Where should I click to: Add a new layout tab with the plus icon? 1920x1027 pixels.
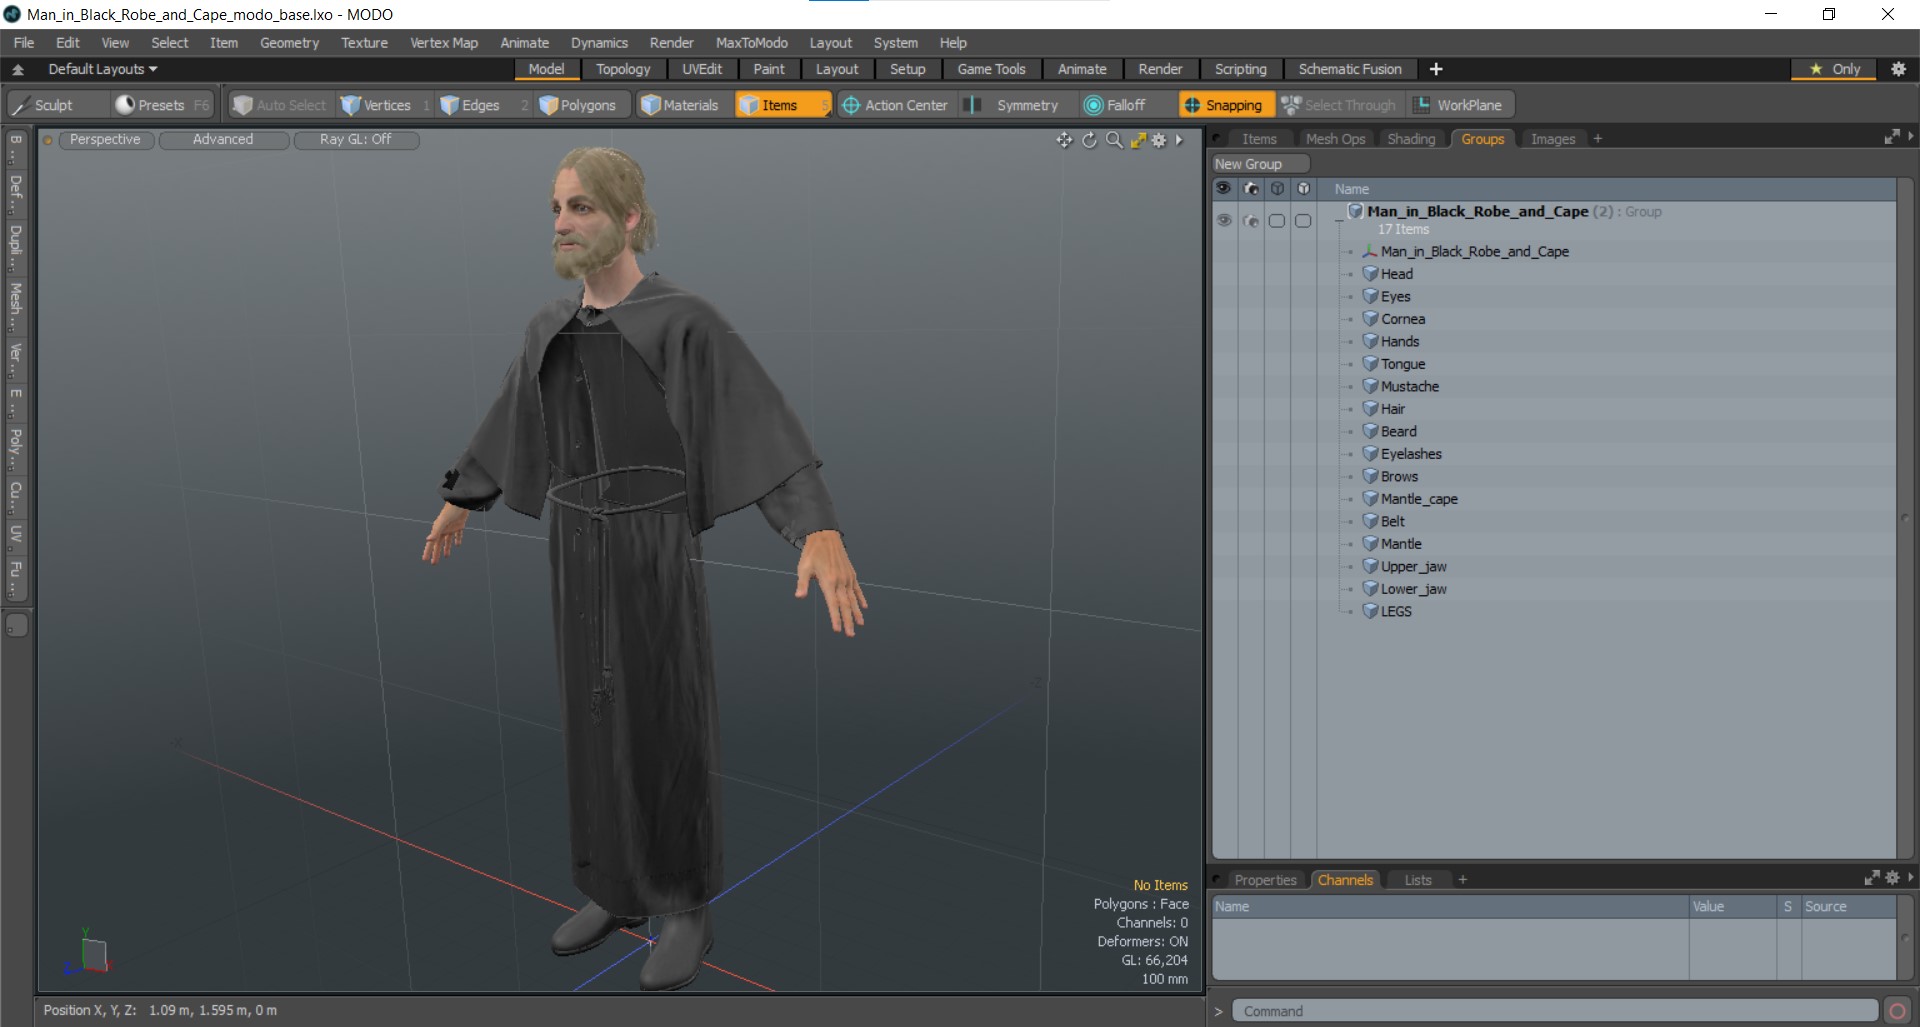pos(1436,69)
